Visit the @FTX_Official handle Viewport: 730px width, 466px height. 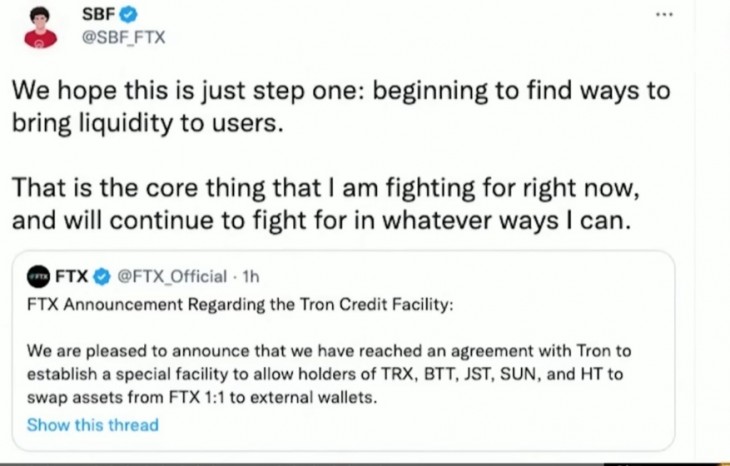point(172,277)
